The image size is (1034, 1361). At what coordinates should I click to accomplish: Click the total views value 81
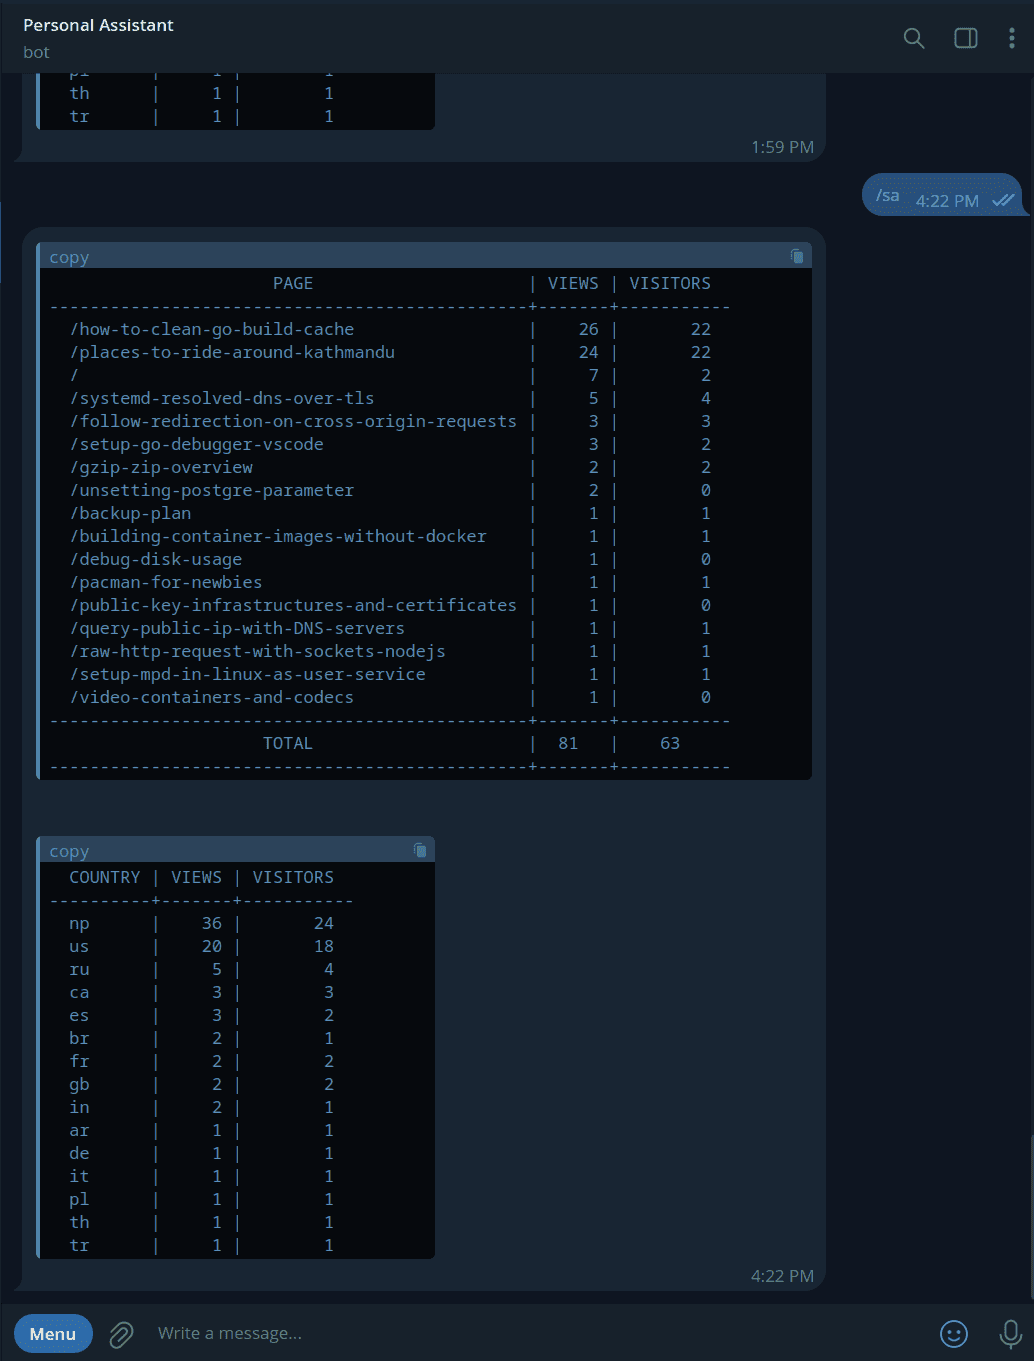tap(568, 743)
